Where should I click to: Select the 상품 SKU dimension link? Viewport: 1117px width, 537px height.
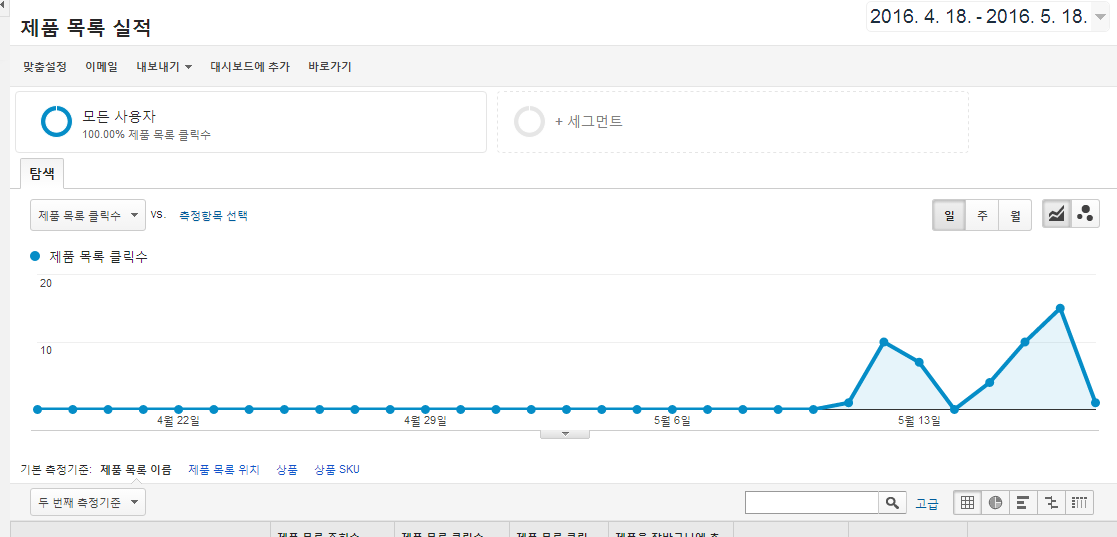coord(337,469)
